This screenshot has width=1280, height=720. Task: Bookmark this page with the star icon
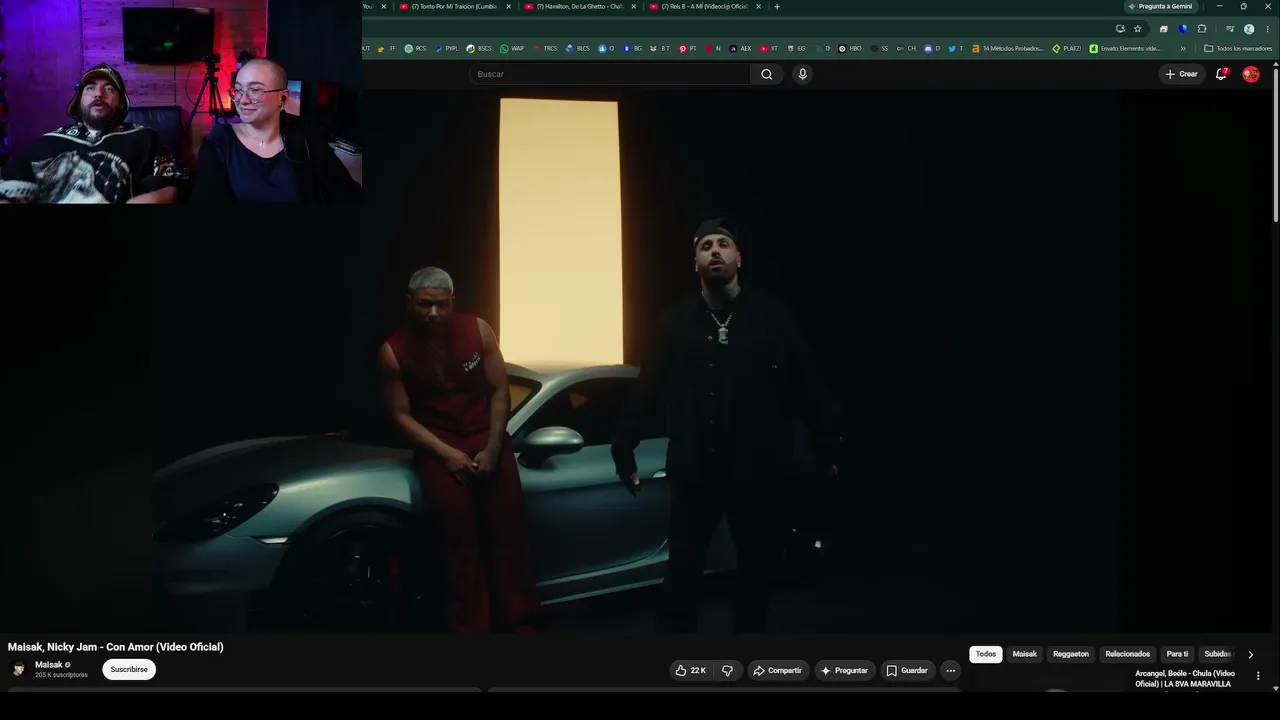pyautogui.click(x=1137, y=29)
